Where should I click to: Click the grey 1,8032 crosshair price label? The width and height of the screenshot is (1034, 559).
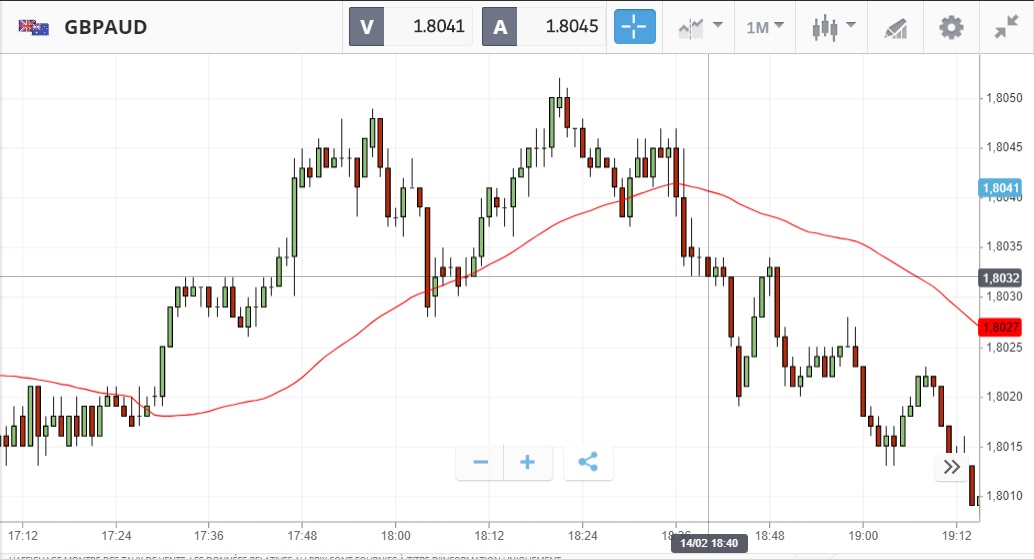point(1000,277)
